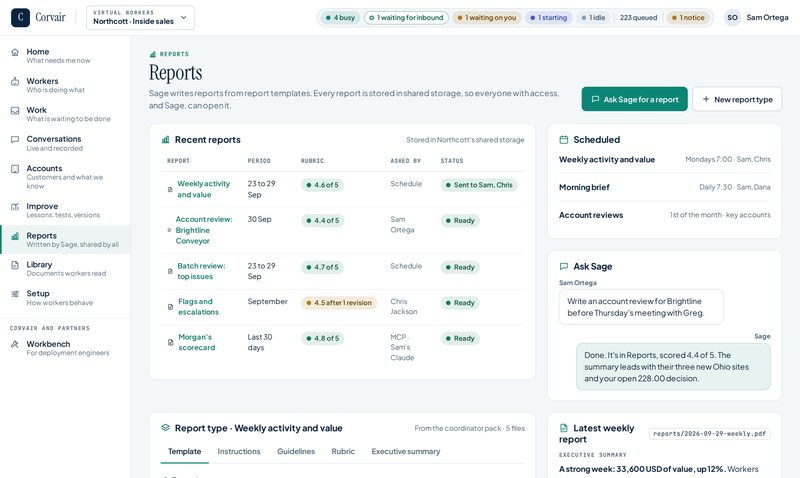Click the Report type layers icon
The width and height of the screenshot is (800, 478).
click(x=165, y=428)
